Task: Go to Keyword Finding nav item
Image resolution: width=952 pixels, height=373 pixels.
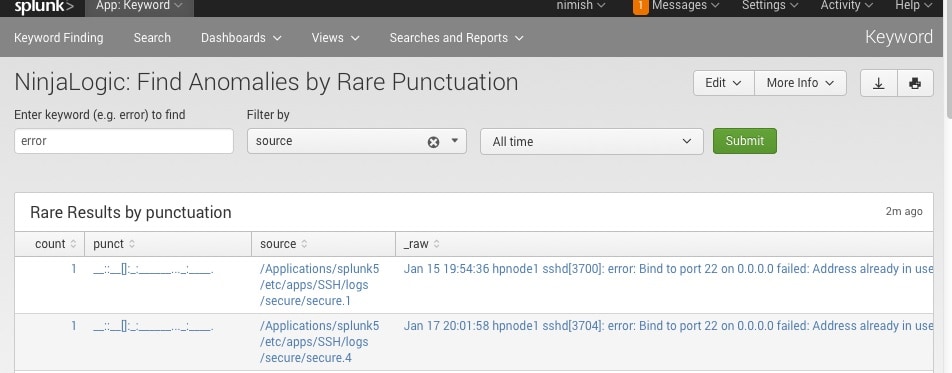Action: (58, 38)
